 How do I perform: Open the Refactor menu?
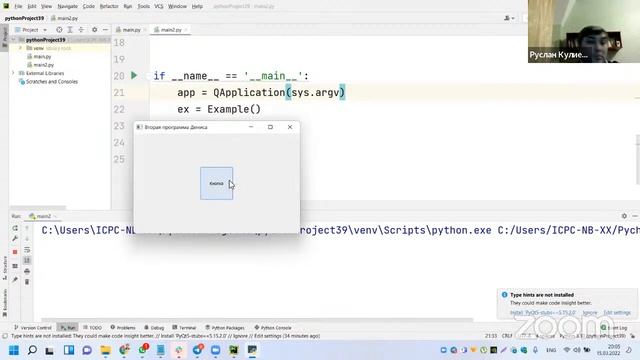click(109, 6)
